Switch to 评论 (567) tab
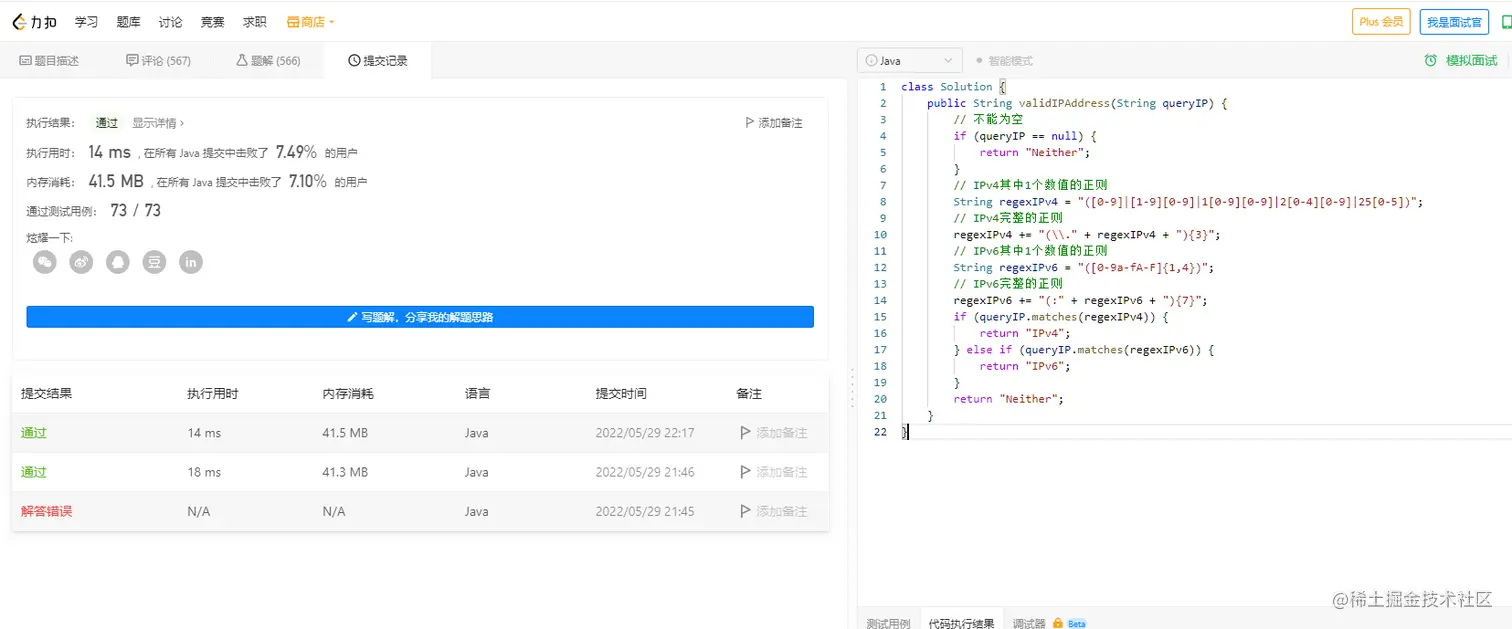 158,61
